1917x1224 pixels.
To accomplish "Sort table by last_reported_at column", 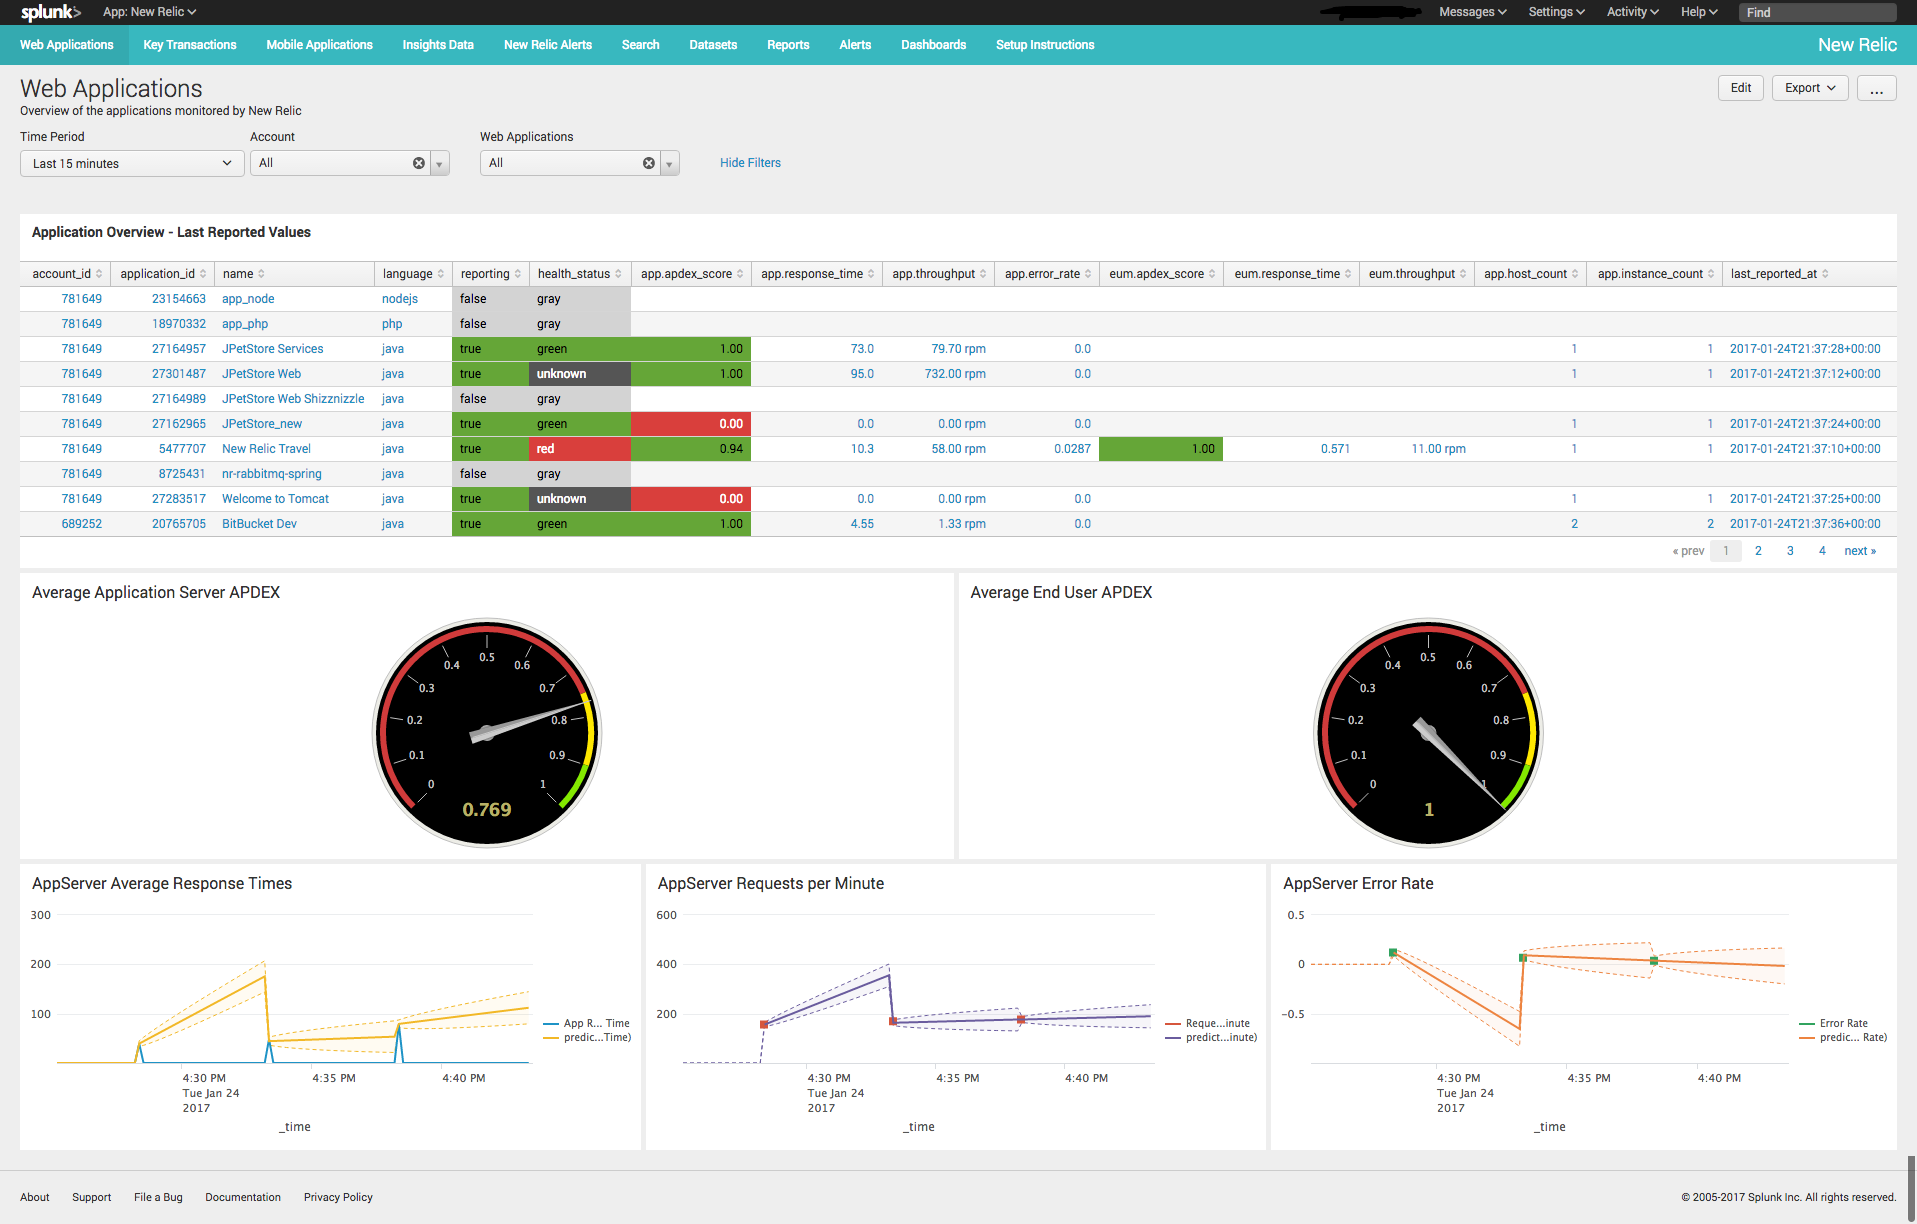I will click(x=1779, y=274).
